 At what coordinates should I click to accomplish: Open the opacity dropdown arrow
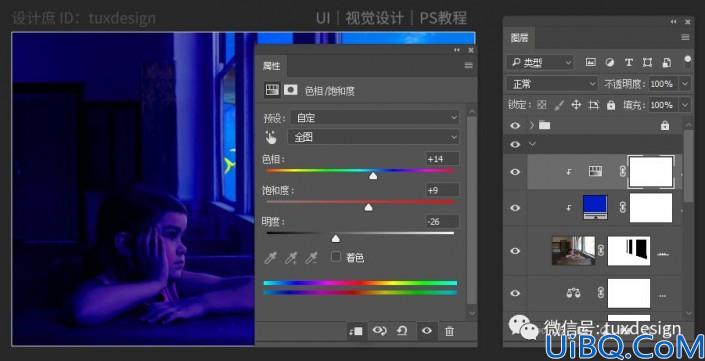pyautogui.click(x=685, y=84)
